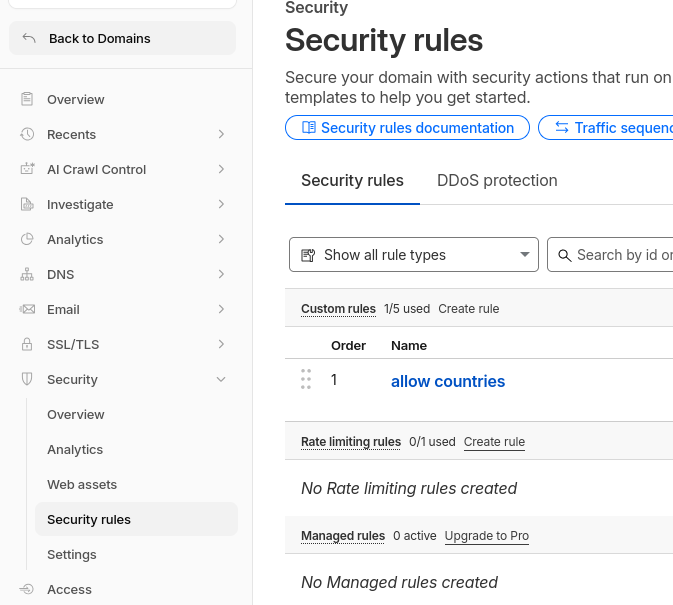Click the Upgrade to Pro link
This screenshot has height=605, width=673.
(x=487, y=535)
